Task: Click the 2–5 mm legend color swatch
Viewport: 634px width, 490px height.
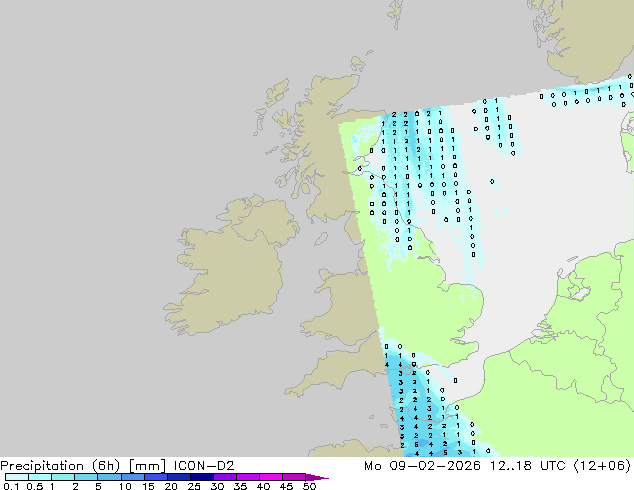Action: point(86,477)
